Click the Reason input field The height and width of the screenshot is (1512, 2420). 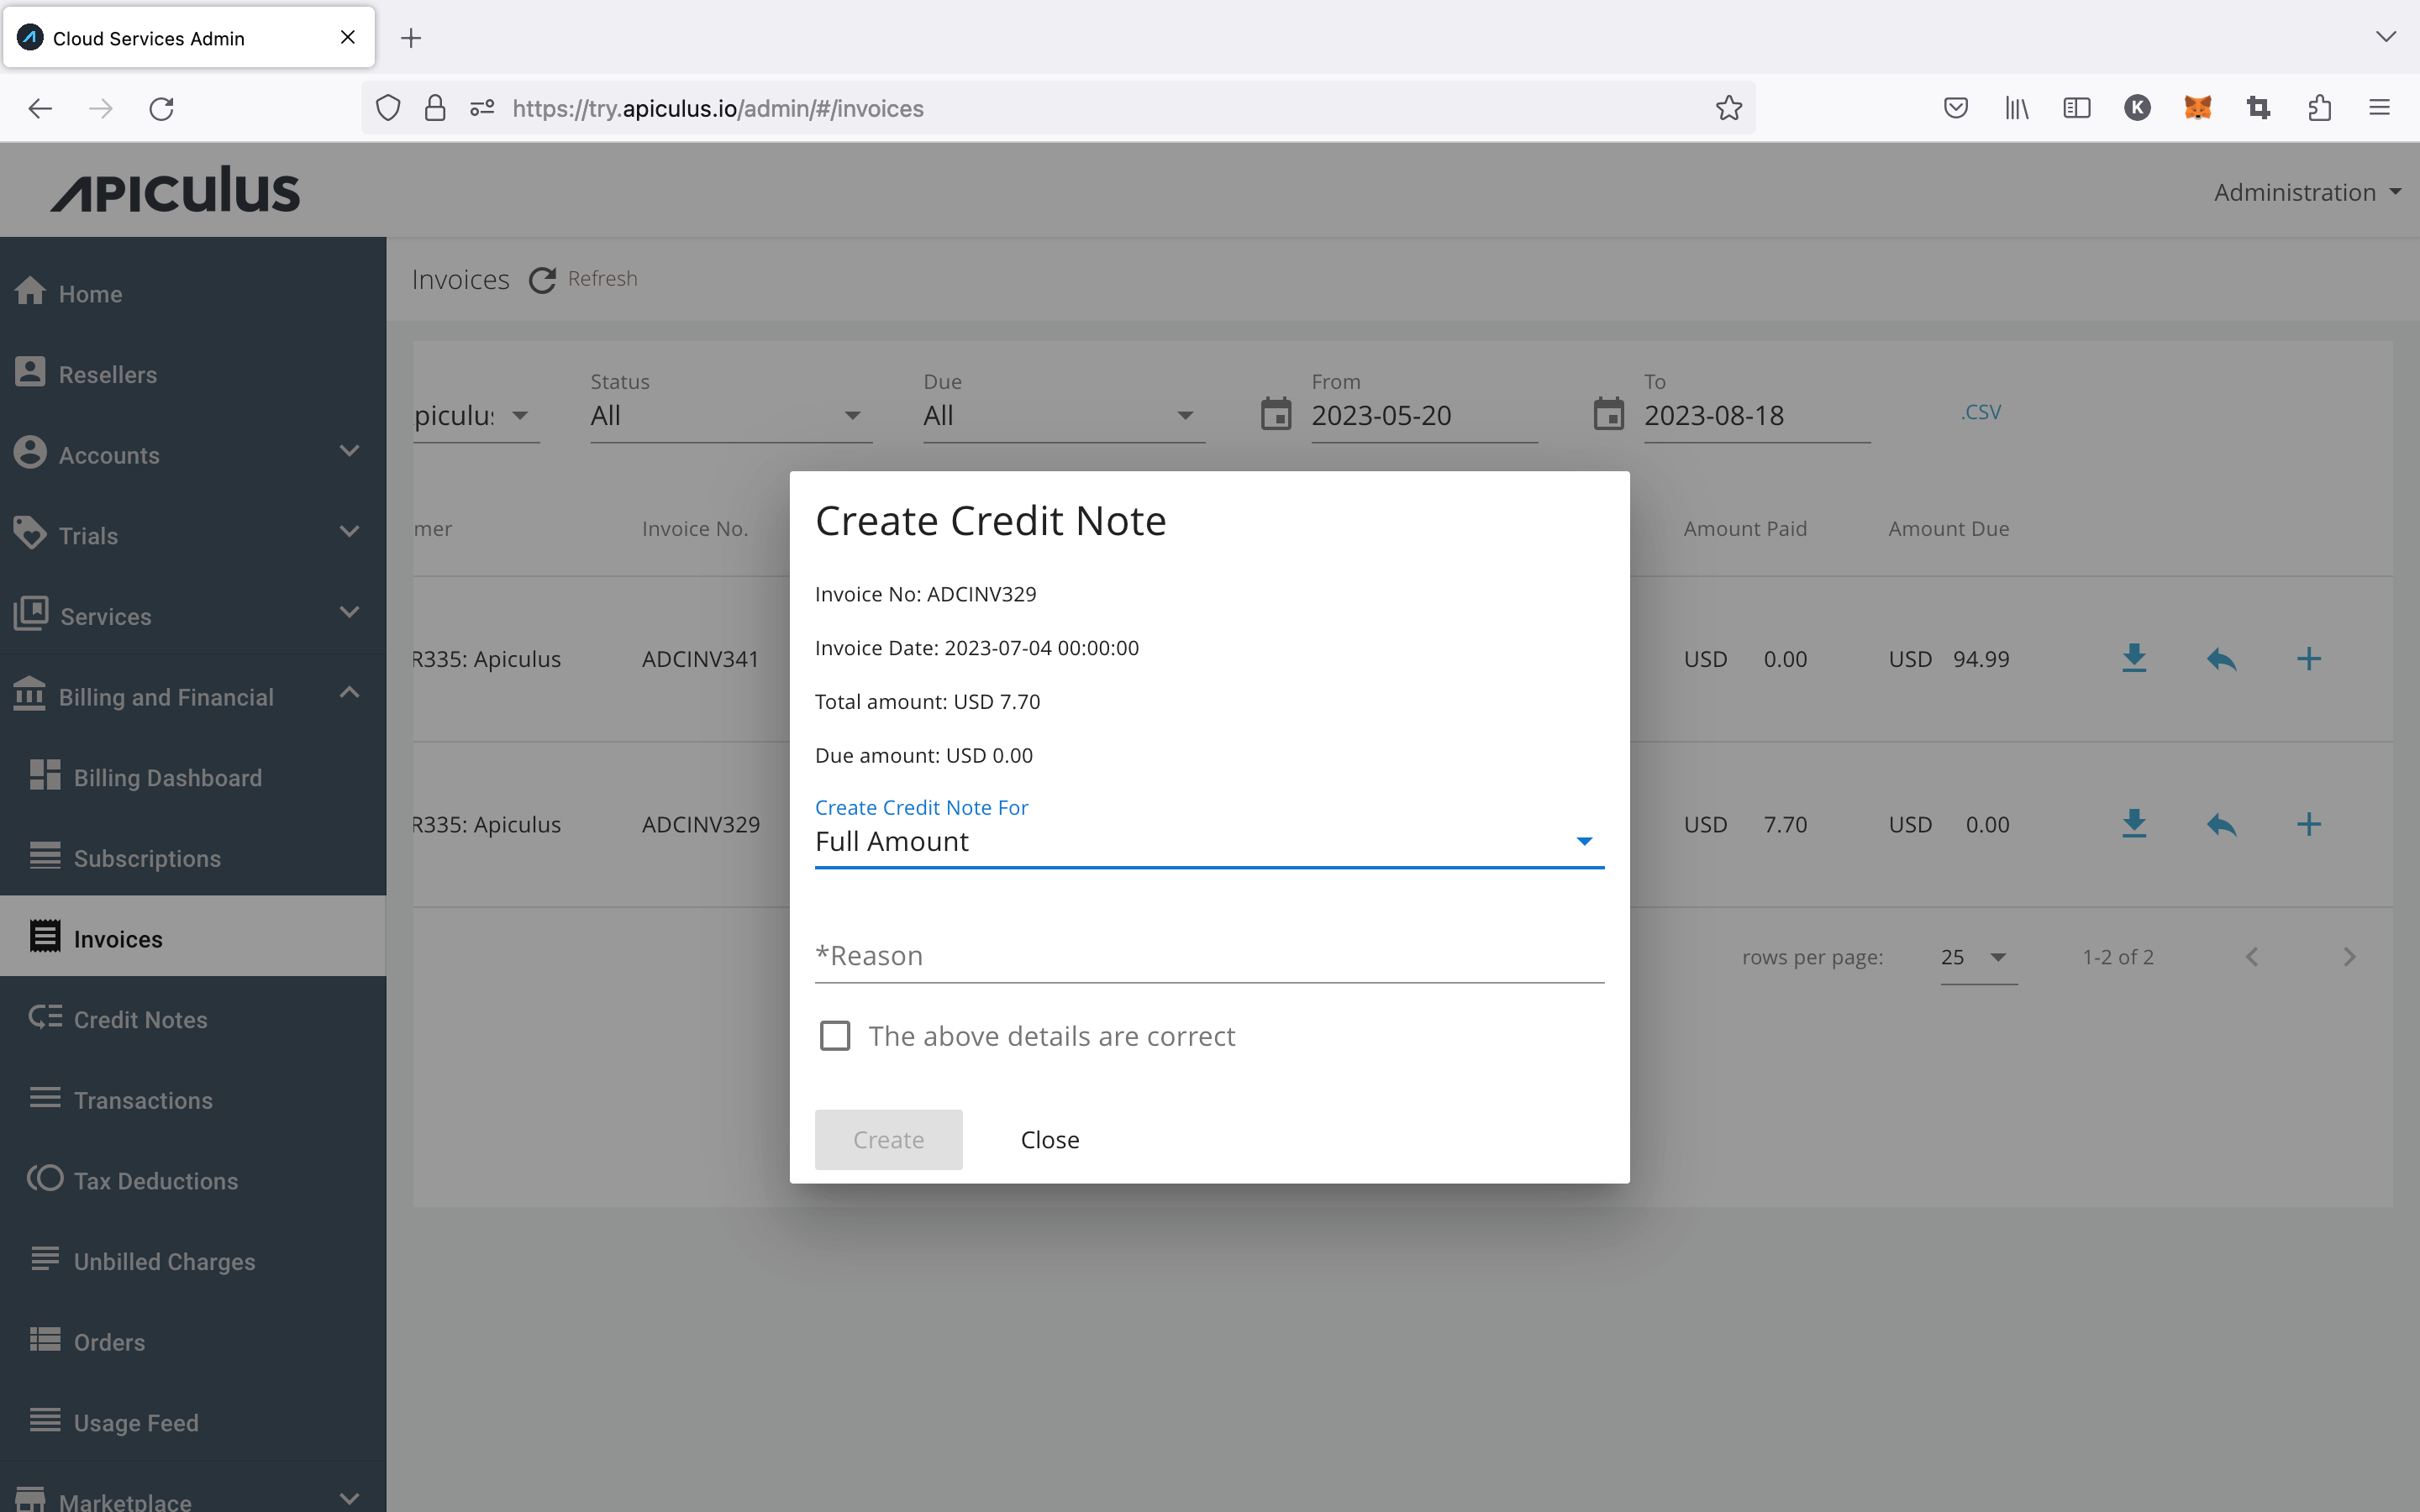pyautogui.click(x=1209, y=953)
